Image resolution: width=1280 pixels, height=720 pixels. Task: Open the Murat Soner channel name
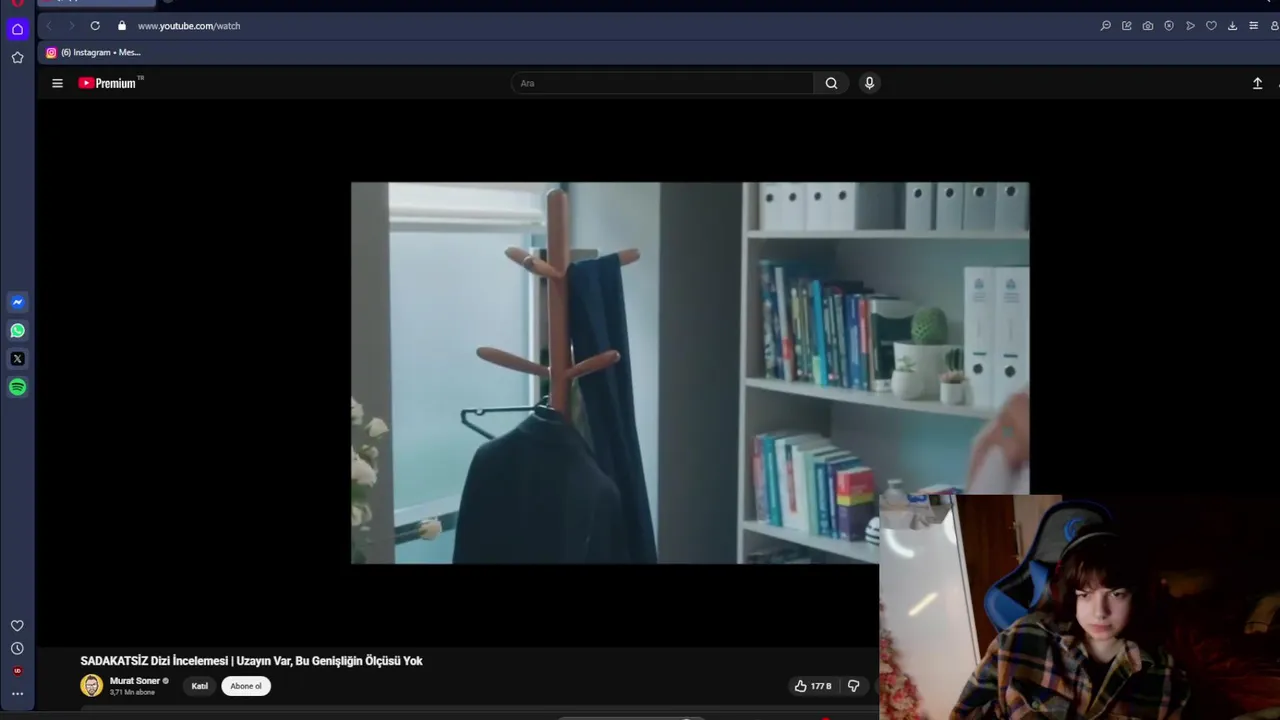click(135, 681)
